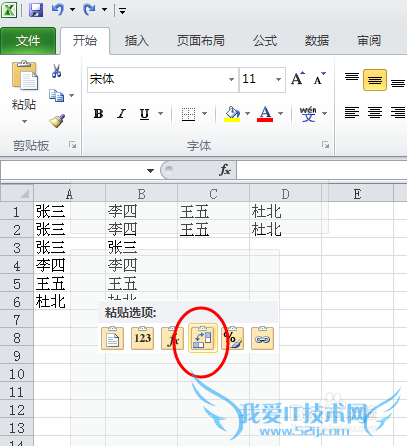Toggle Bold formatting
407x446 pixels.
(98, 114)
